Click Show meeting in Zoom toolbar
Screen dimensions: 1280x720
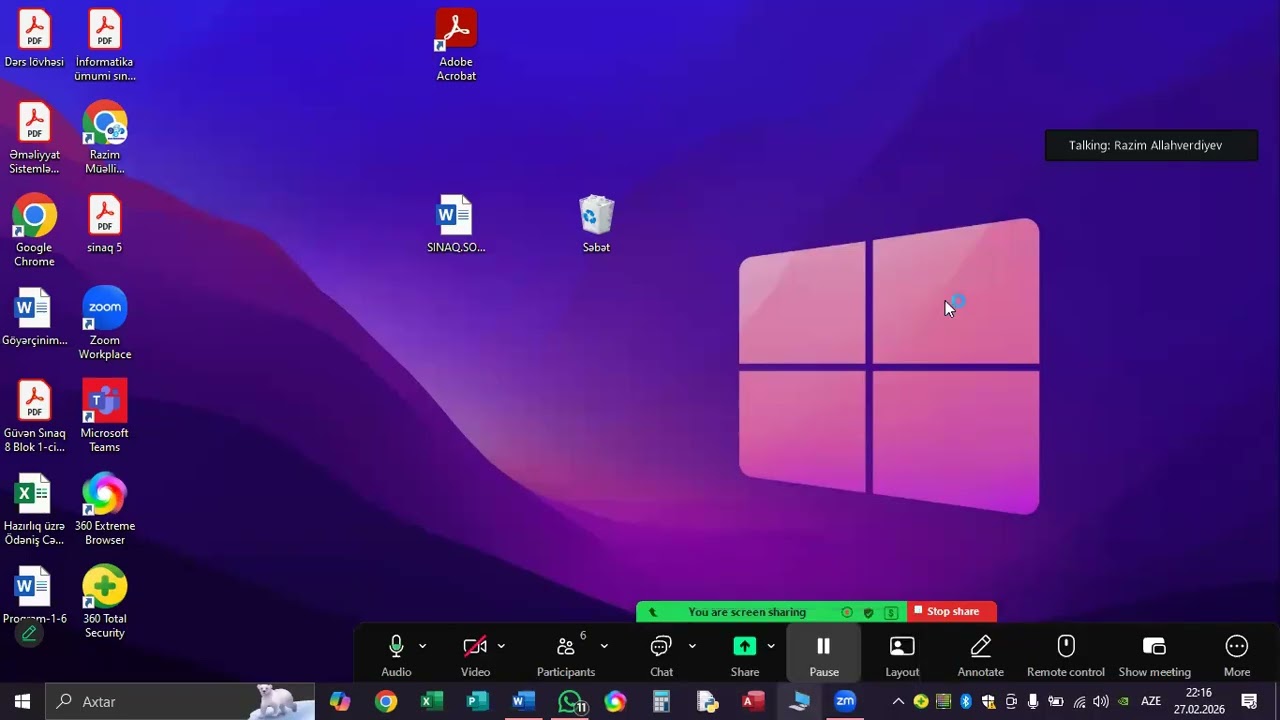click(x=1154, y=655)
